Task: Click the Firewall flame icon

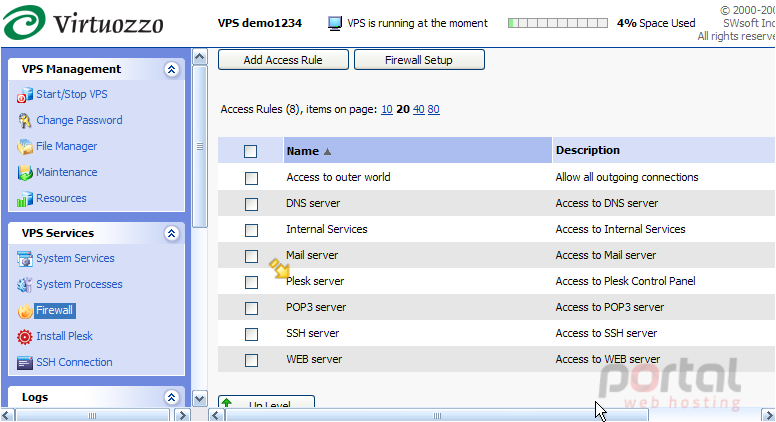Action: (25, 311)
